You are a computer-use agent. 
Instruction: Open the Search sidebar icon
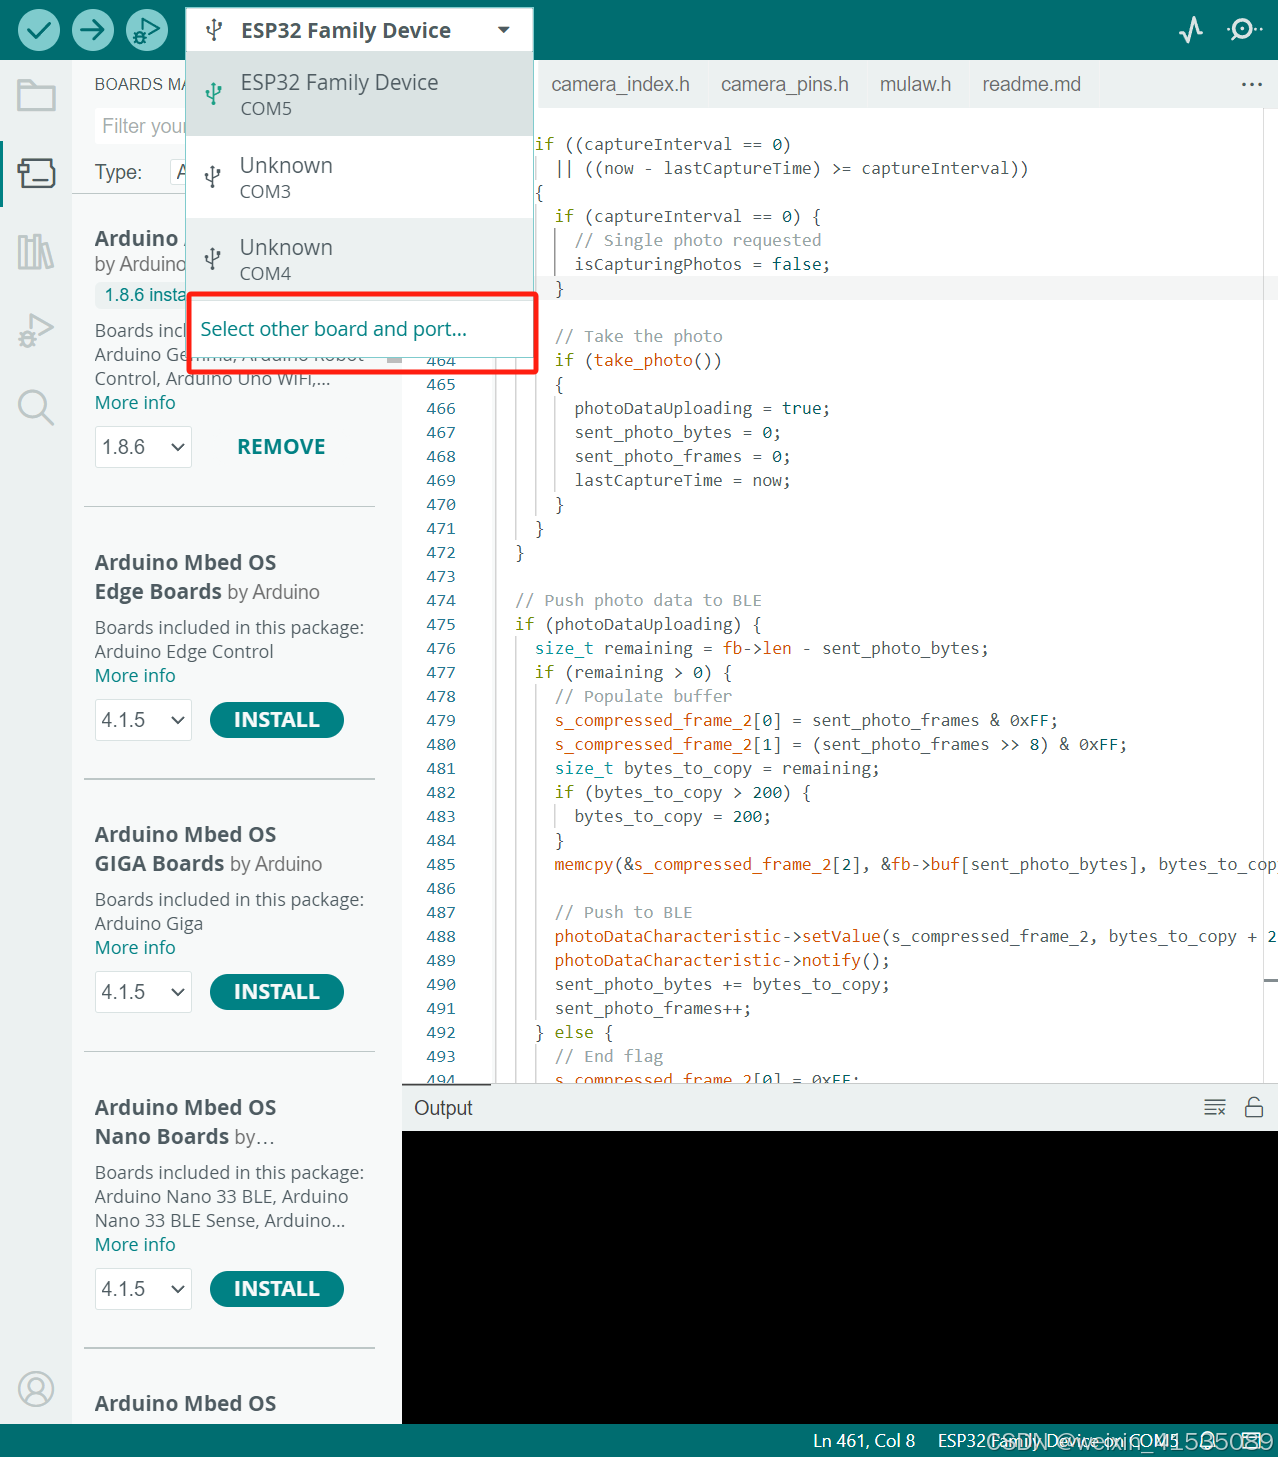coord(36,407)
